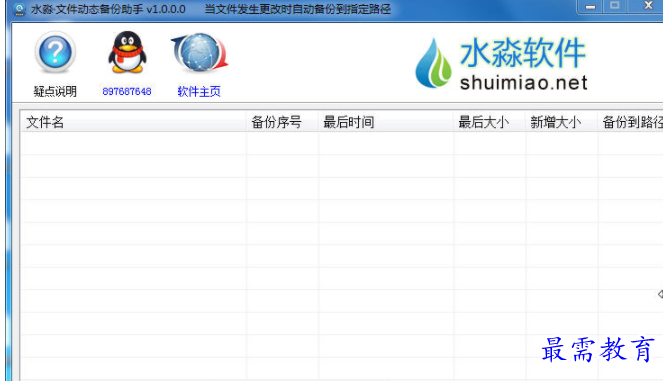Click the 疑点说明 label

55,91
